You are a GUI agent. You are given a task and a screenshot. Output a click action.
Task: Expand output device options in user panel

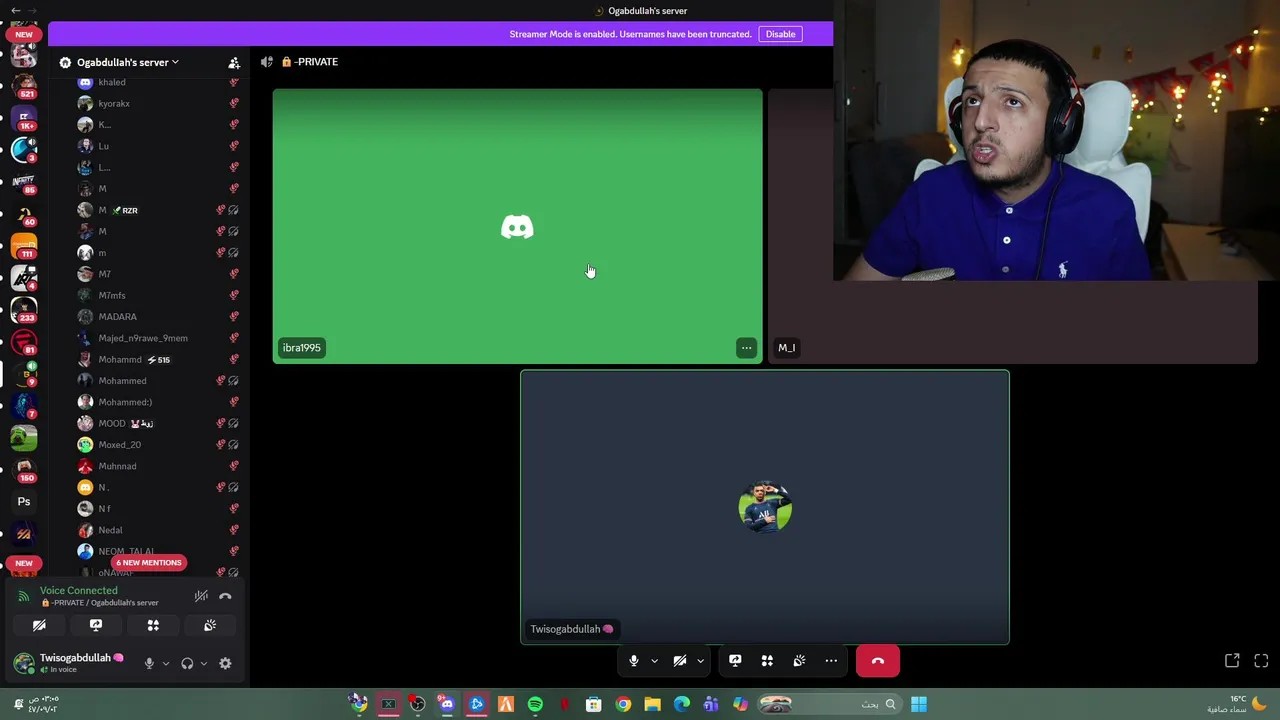tap(204, 663)
